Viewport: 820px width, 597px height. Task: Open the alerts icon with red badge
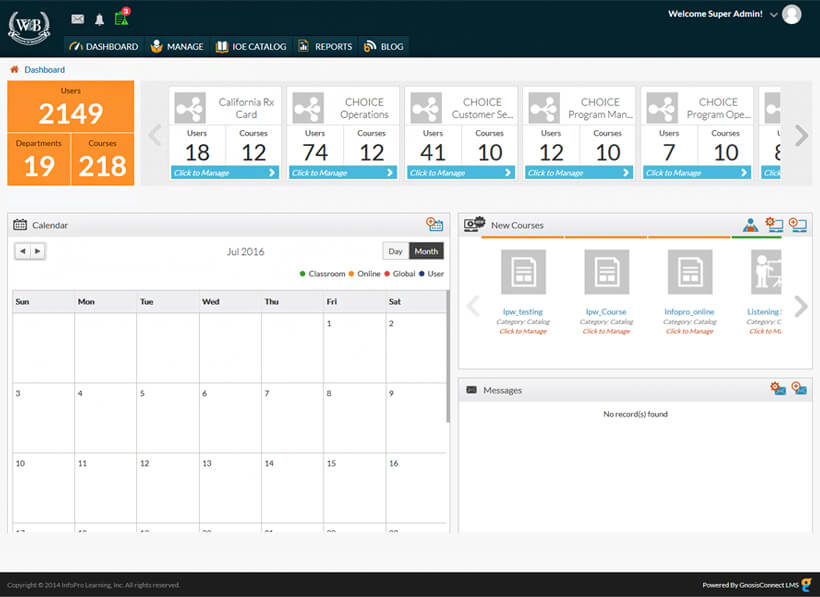click(122, 18)
